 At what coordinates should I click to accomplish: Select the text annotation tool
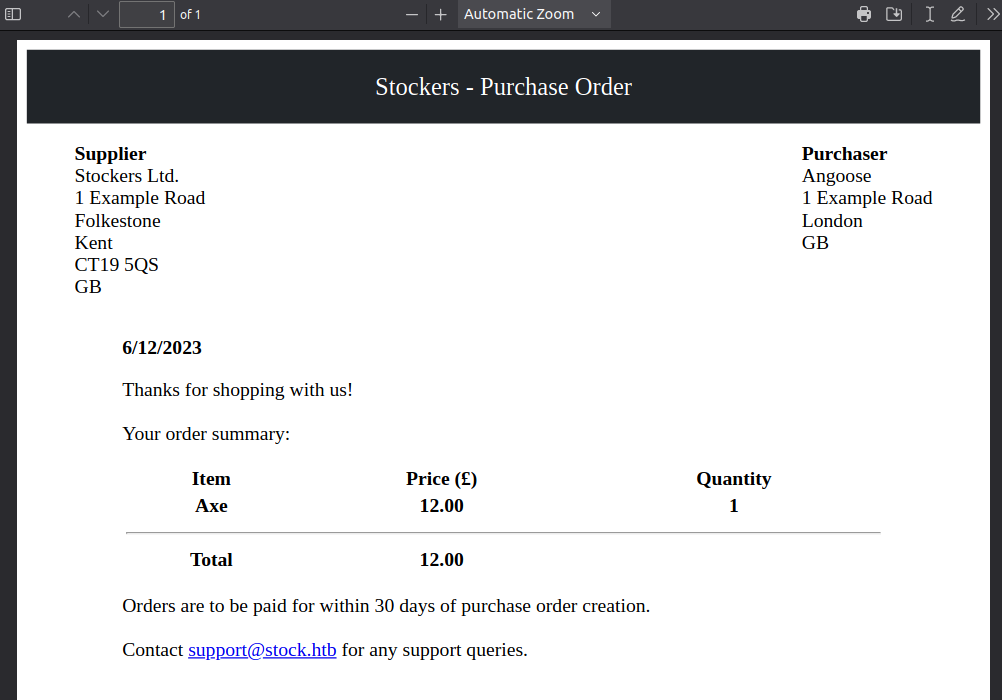tap(929, 14)
